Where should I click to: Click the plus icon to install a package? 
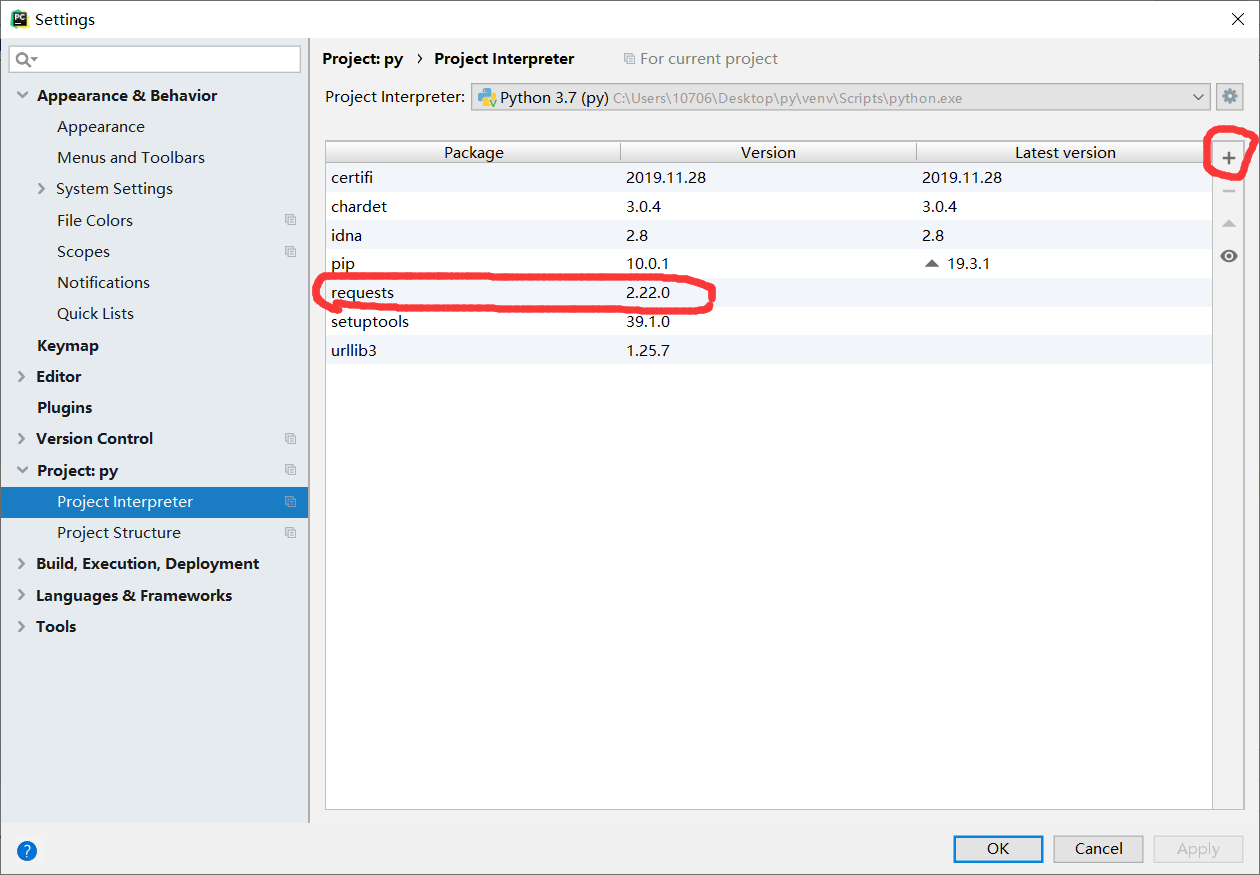click(1229, 158)
